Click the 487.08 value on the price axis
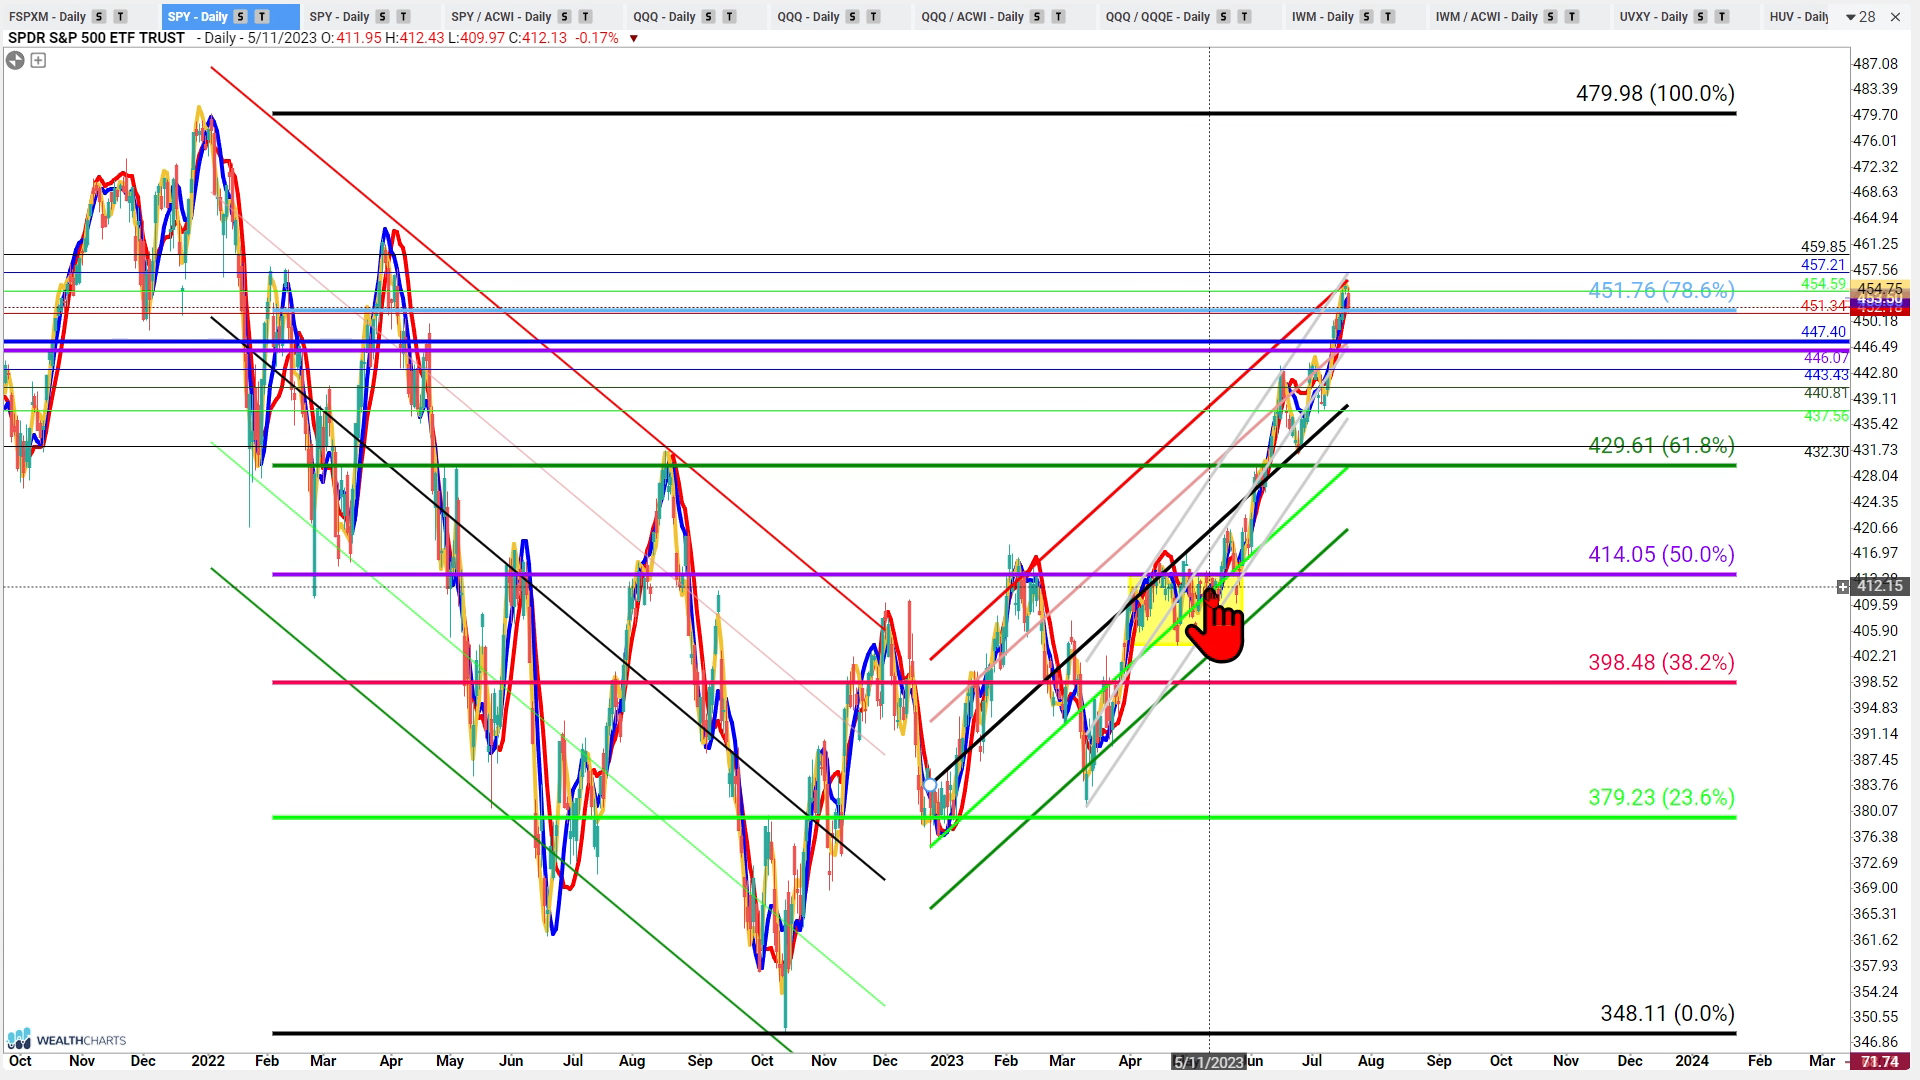 click(1875, 63)
